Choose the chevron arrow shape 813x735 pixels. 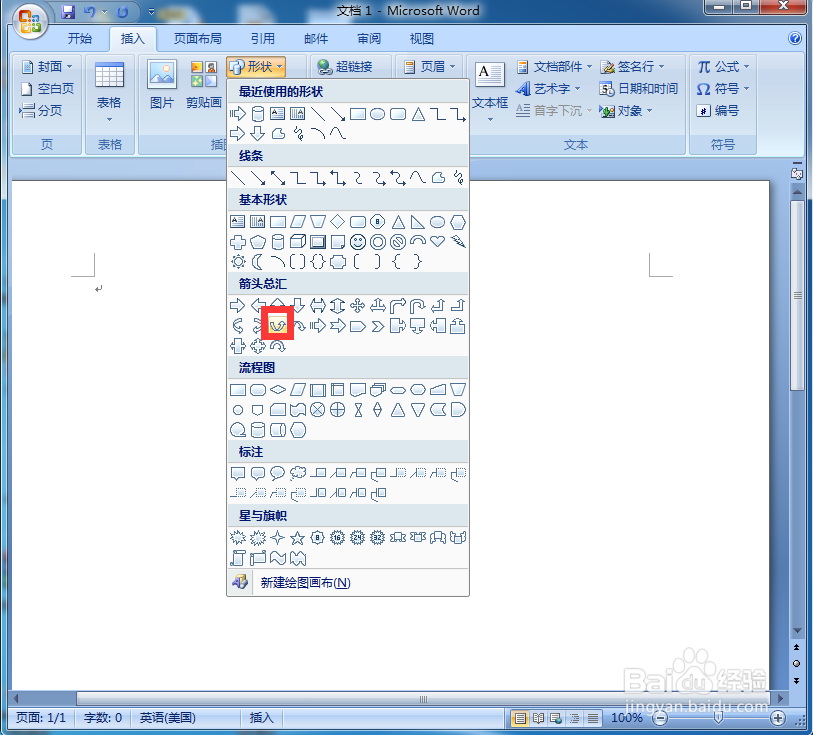[377, 326]
